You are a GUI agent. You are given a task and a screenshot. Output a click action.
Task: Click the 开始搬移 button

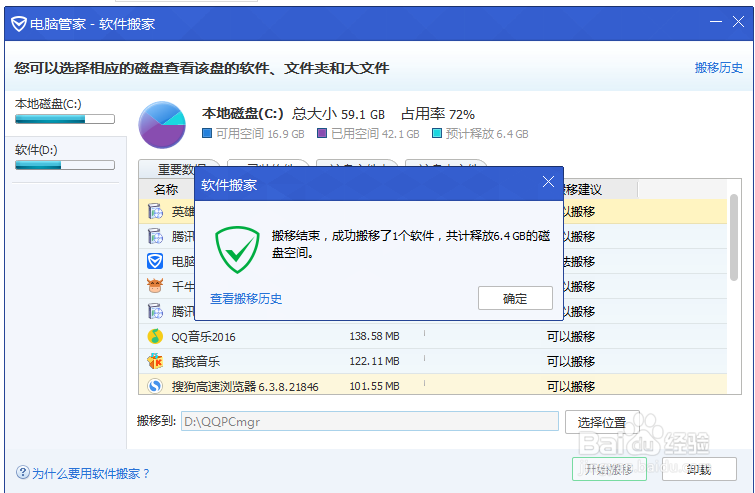[x=609, y=469]
